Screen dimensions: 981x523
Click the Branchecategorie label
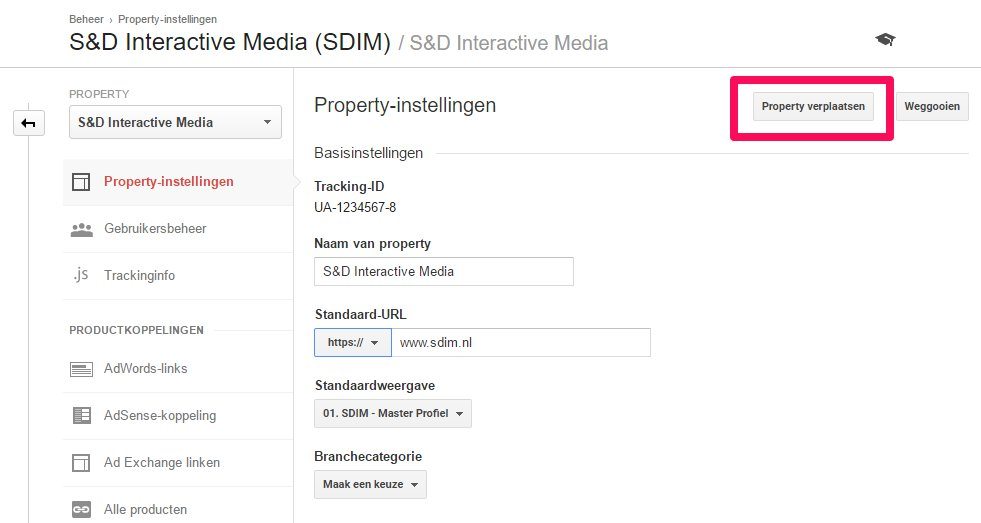[368, 457]
